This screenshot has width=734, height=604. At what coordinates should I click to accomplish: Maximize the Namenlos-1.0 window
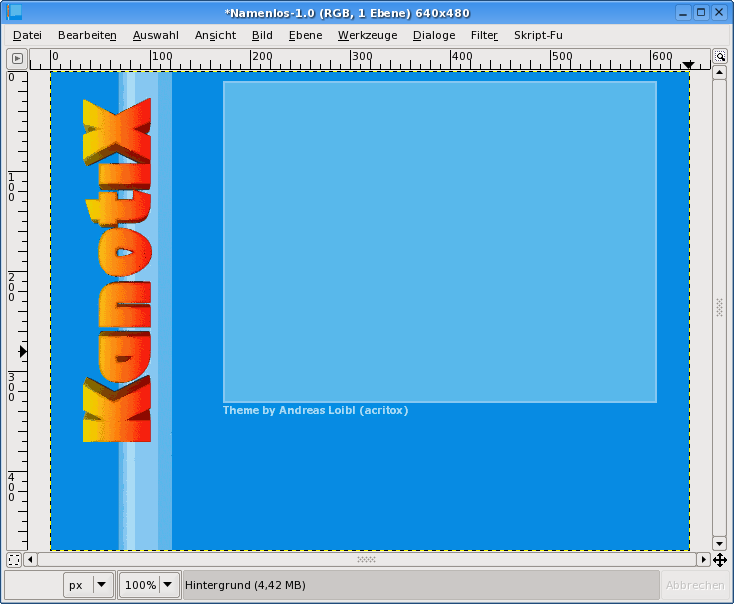pos(701,13)
